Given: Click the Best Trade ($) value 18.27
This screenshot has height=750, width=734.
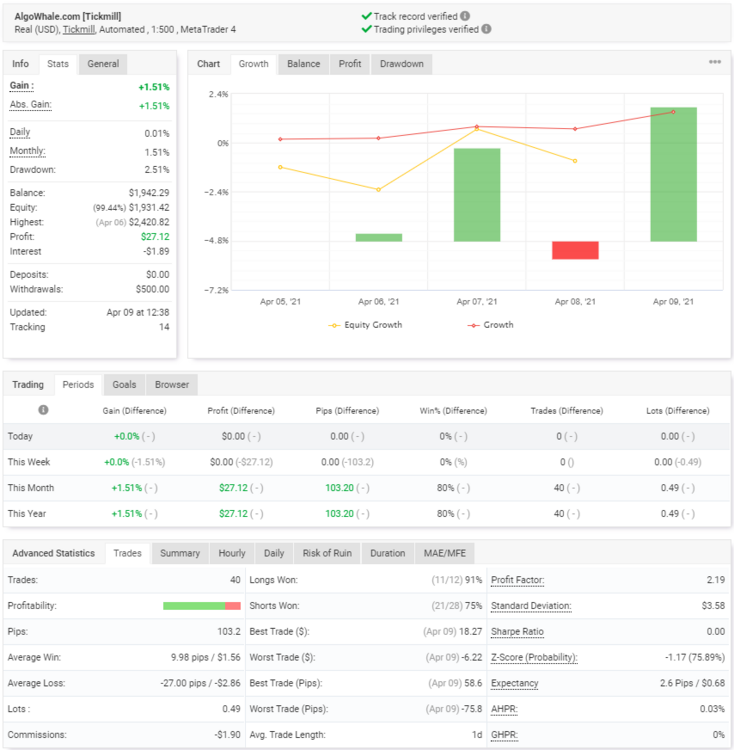Looking at the screenshot, I should (x=470, y=632).
